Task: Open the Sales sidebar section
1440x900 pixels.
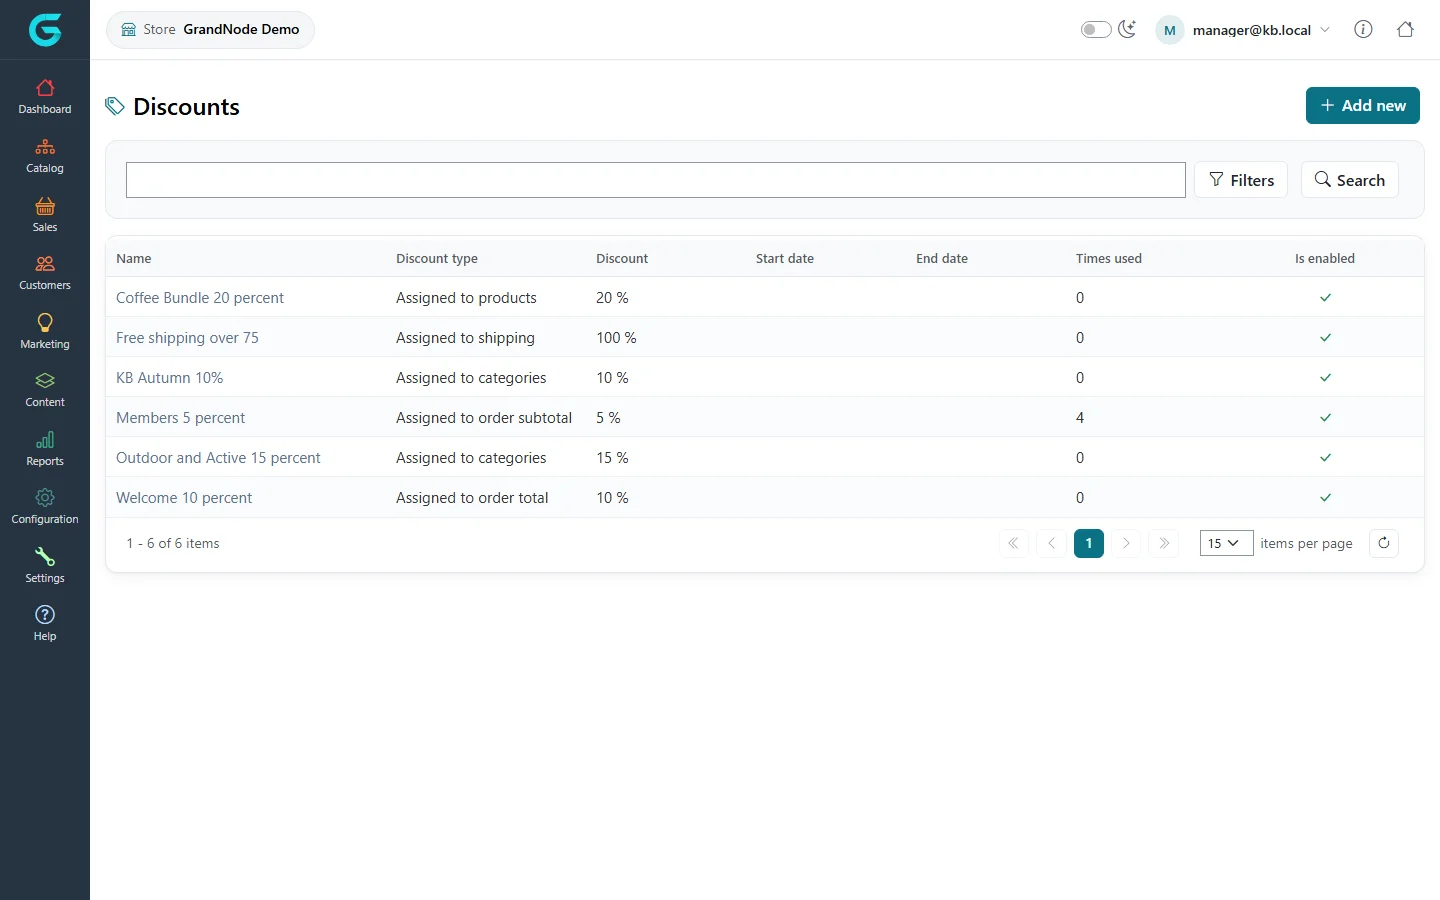Action: point(45,215)
